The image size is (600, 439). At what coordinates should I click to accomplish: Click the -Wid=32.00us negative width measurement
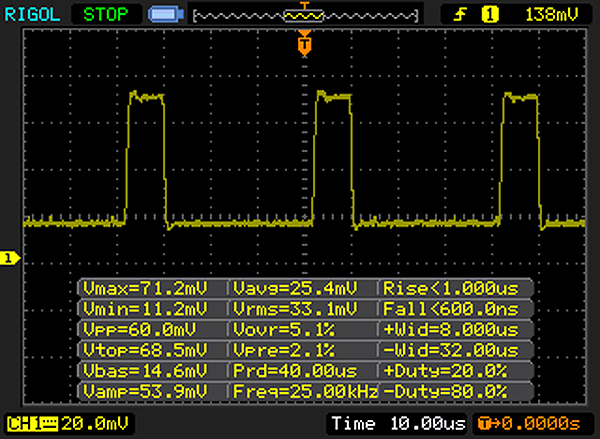pos(451,350)
